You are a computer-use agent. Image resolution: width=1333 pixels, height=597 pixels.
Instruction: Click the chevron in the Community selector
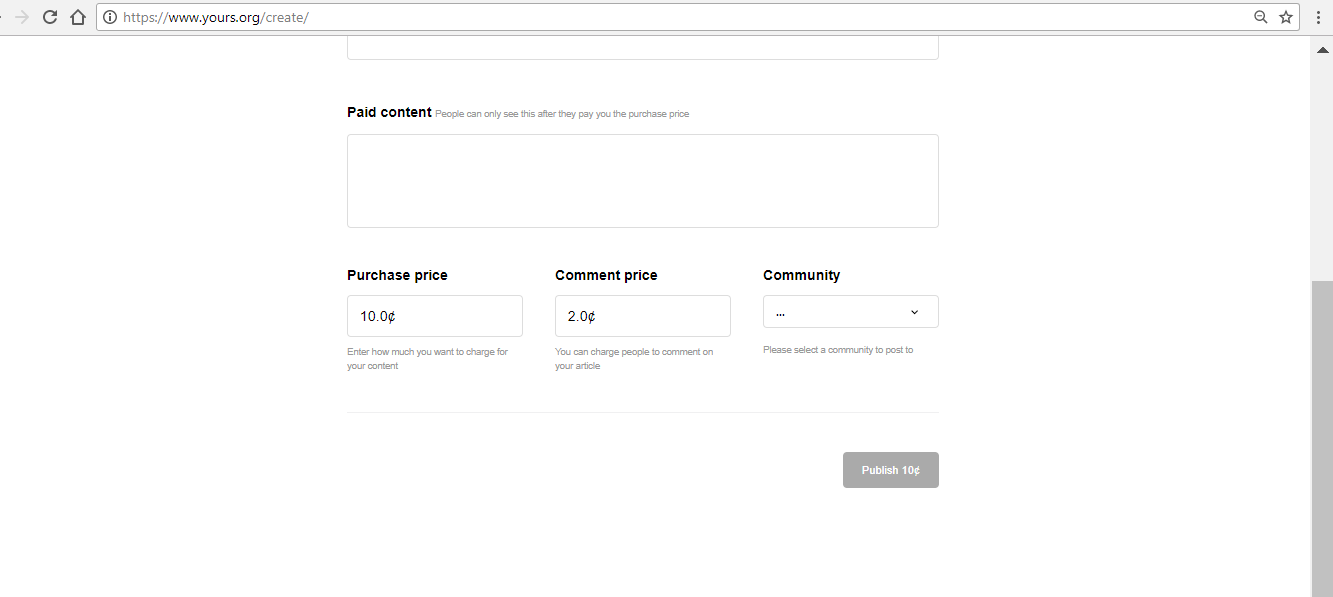point(914,312)
